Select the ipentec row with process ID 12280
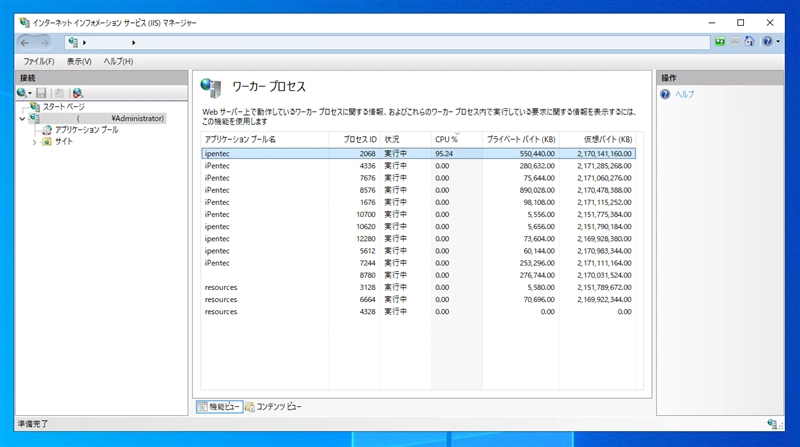The height and width of the screenshot is (447, 800). [418, 239]
